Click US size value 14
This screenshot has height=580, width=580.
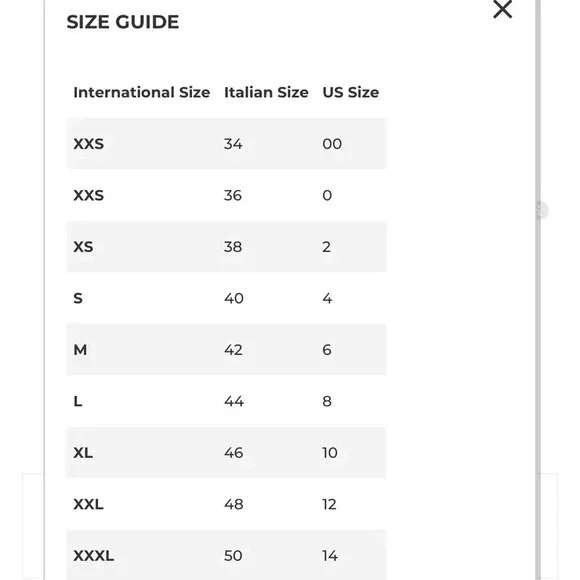(x=330, y=556)
